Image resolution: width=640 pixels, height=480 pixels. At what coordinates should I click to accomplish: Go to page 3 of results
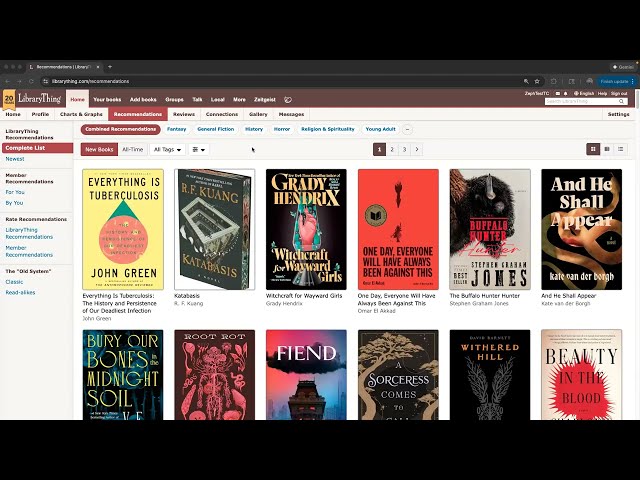coord(404,149)
